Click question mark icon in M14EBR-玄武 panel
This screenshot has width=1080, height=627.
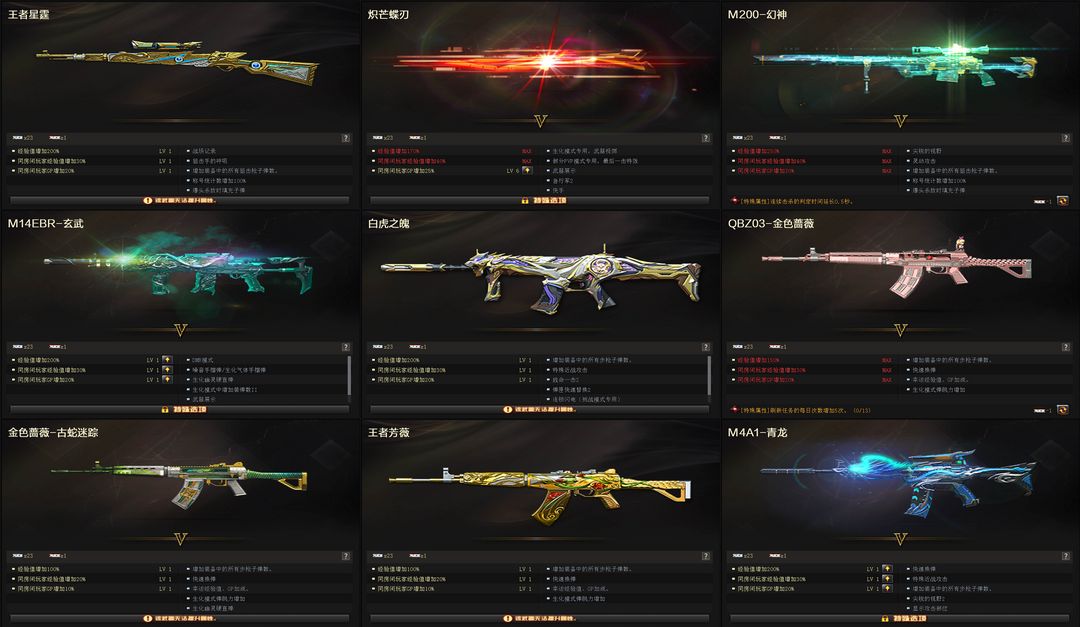point(346,347)
